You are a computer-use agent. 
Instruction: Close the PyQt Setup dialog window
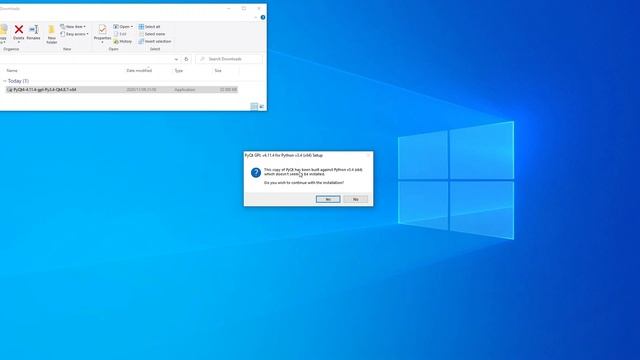pos(369,155)
